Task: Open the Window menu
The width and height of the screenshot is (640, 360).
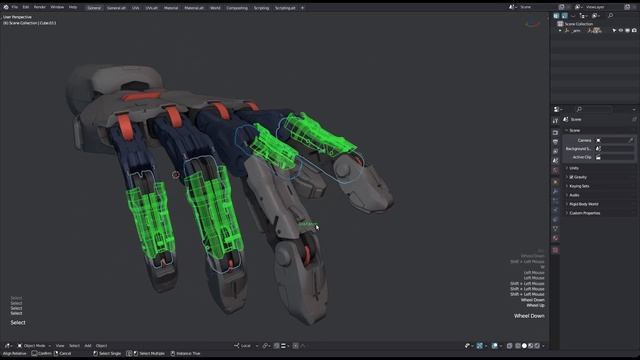Action: coord(57,7)
